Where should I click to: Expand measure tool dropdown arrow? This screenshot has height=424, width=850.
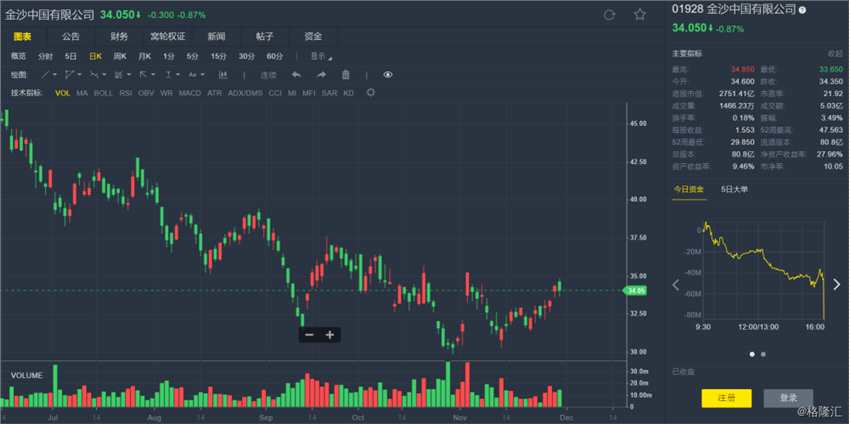click(x=178, y=75)
